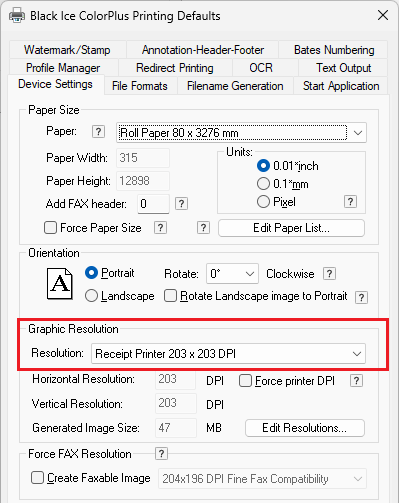Viewport: 399px width, 503px height.
Task: Click the Generated Image Size field
Action: tap(176, 428)
